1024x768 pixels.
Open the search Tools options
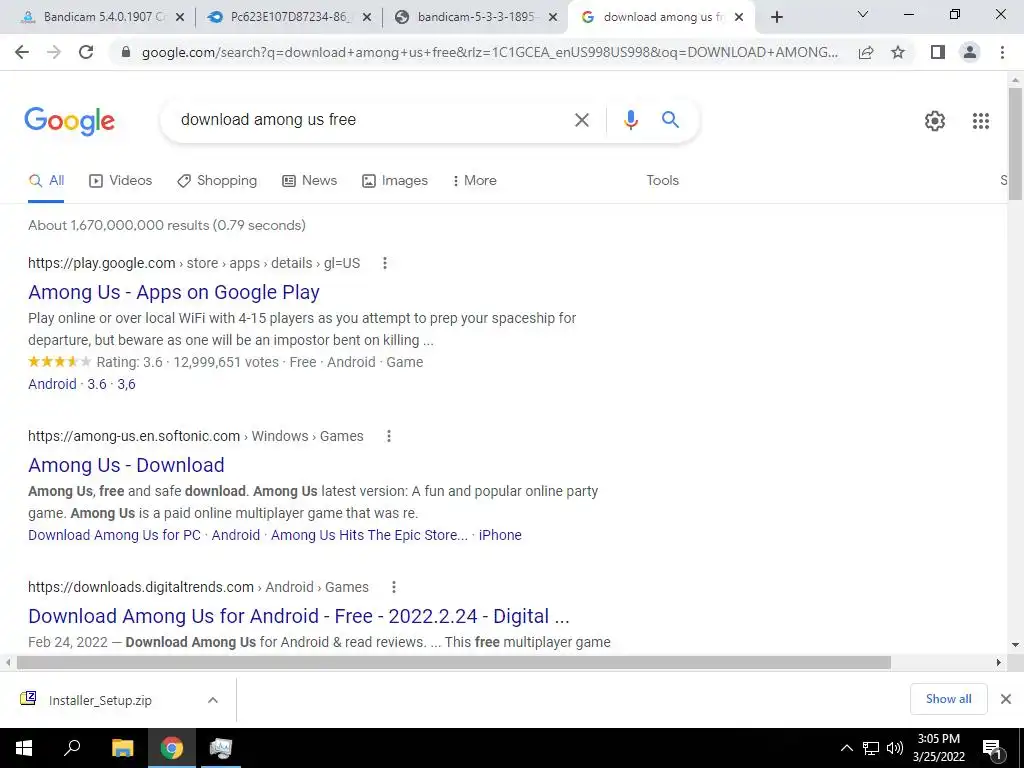pyautogui.click(x=662, y=181)
